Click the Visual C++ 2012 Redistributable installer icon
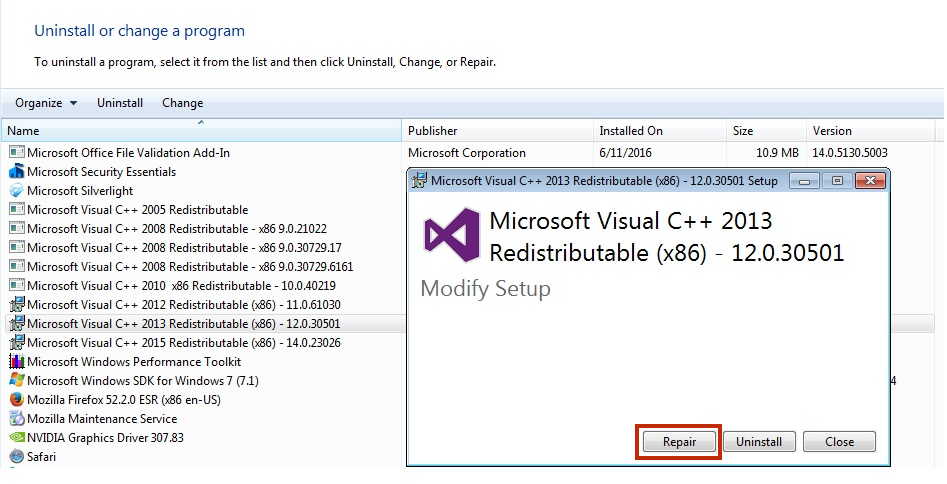Viewport: 947px width, 484px height. coord(17,305)
